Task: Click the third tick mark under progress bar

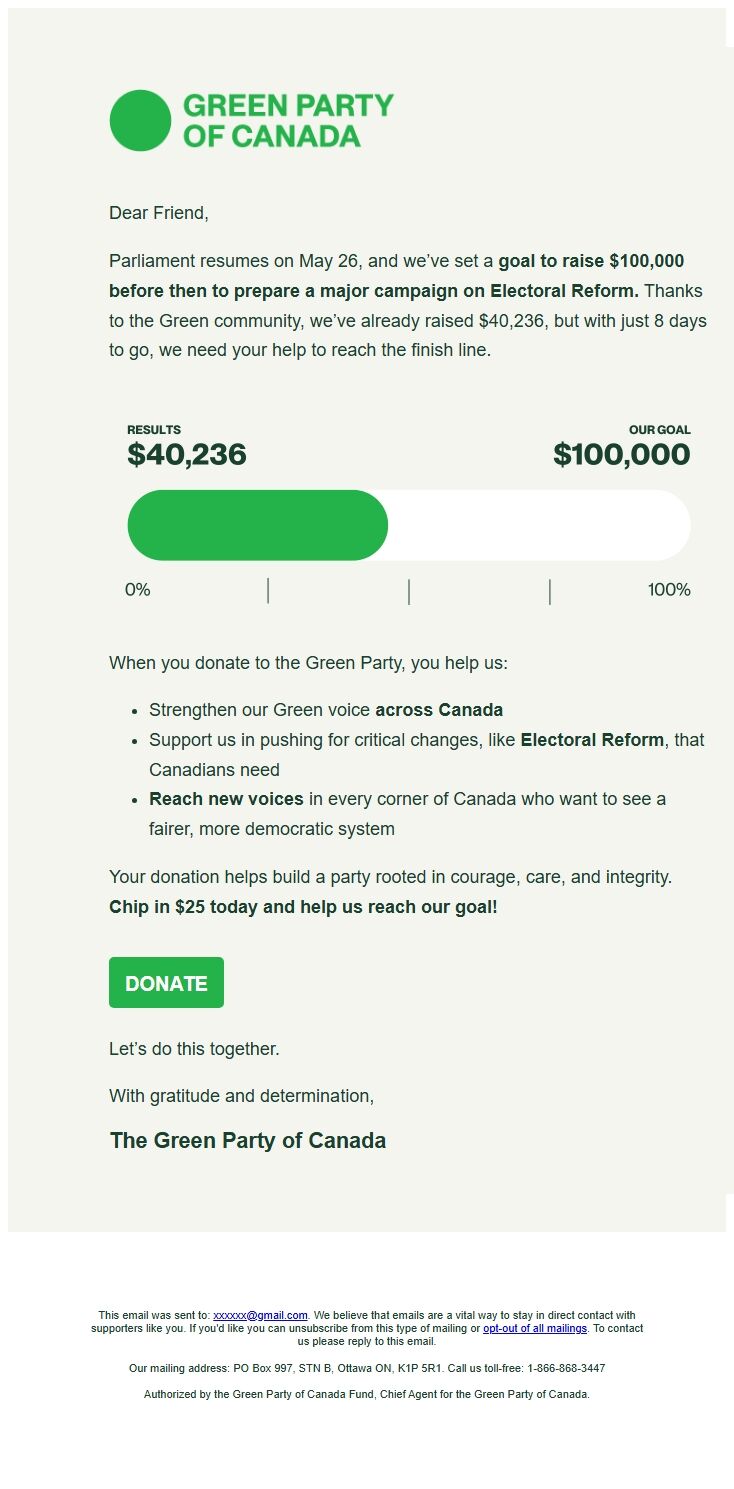Action: point(550,591)
